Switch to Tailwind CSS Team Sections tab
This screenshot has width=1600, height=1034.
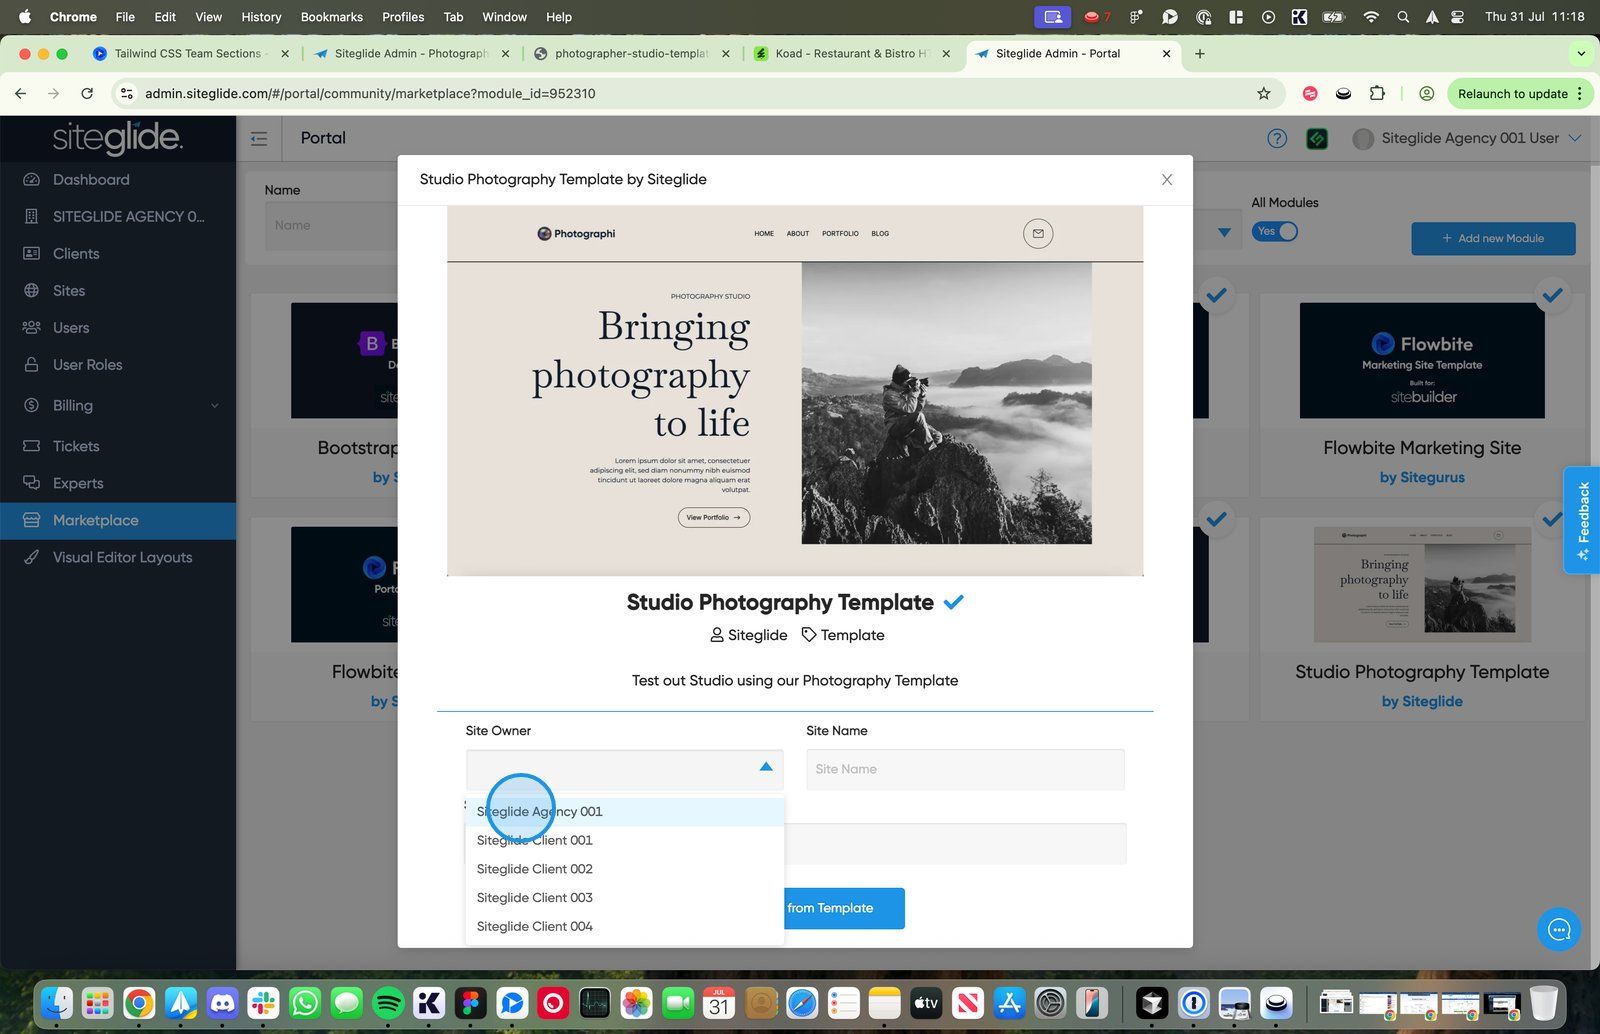187,54
